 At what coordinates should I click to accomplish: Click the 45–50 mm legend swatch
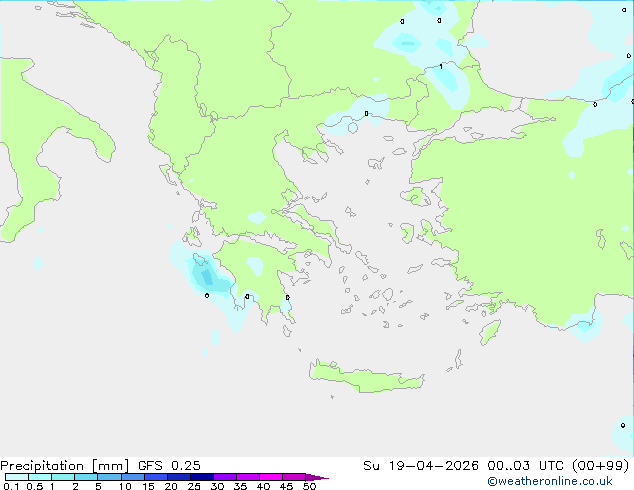point(294,477)
